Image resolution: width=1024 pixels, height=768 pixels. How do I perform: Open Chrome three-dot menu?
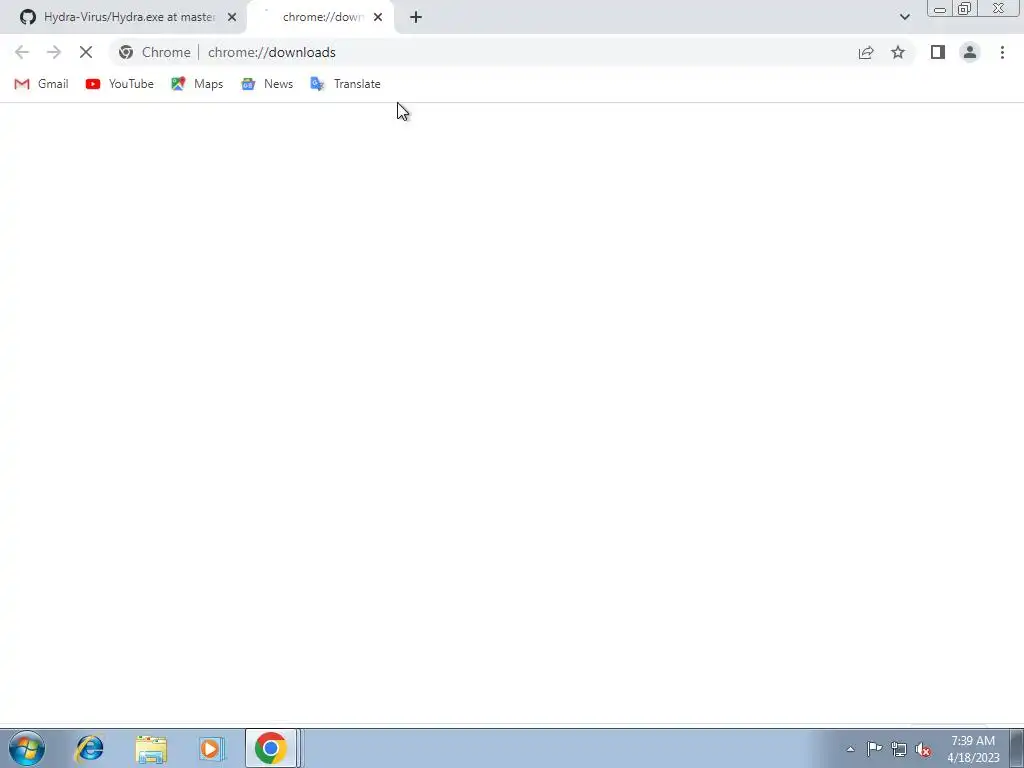[1002, 52]
